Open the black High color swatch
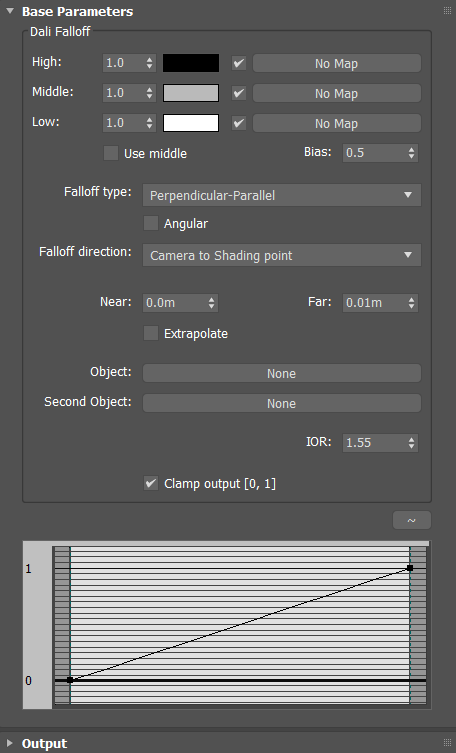The height and width of the screenshot is (753, 456). [x=191, y=63]
